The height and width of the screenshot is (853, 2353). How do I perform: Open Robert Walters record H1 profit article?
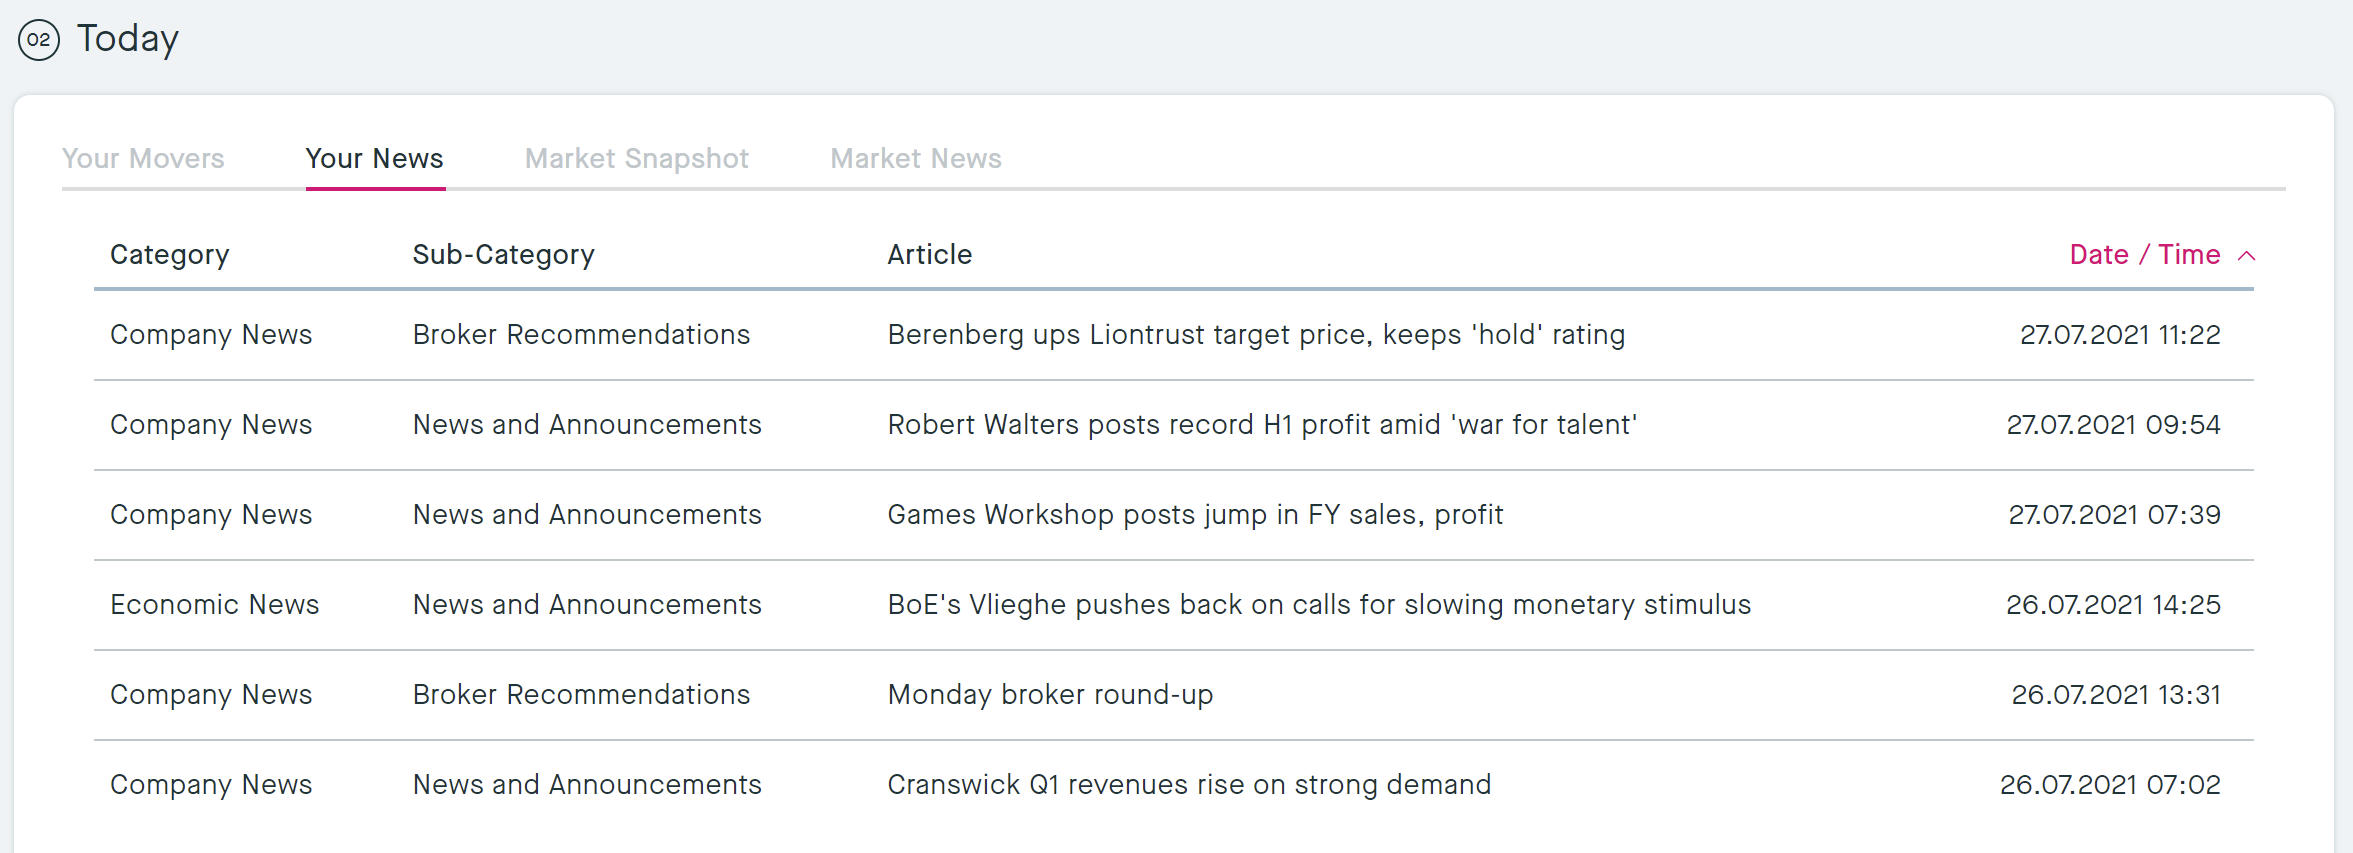click(1262, 425)
